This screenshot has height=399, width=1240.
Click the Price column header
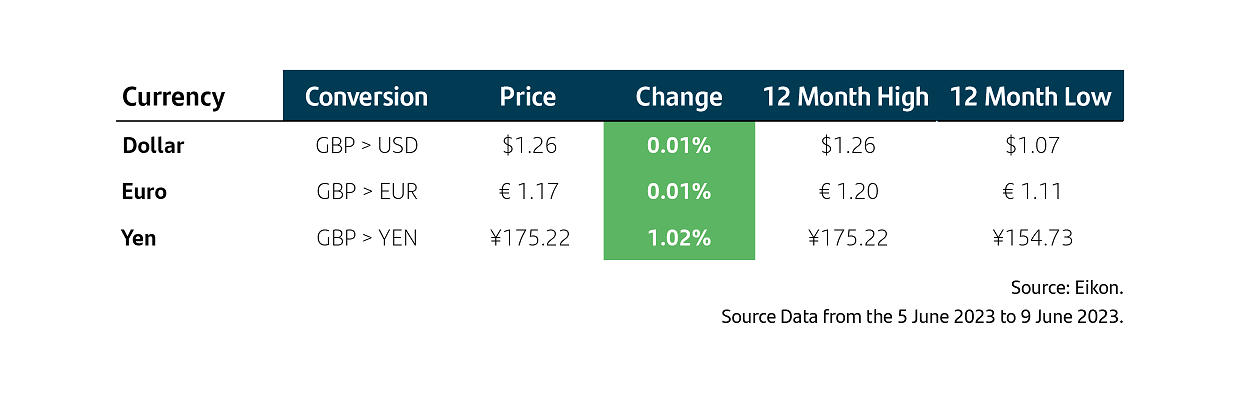[528, 97]
